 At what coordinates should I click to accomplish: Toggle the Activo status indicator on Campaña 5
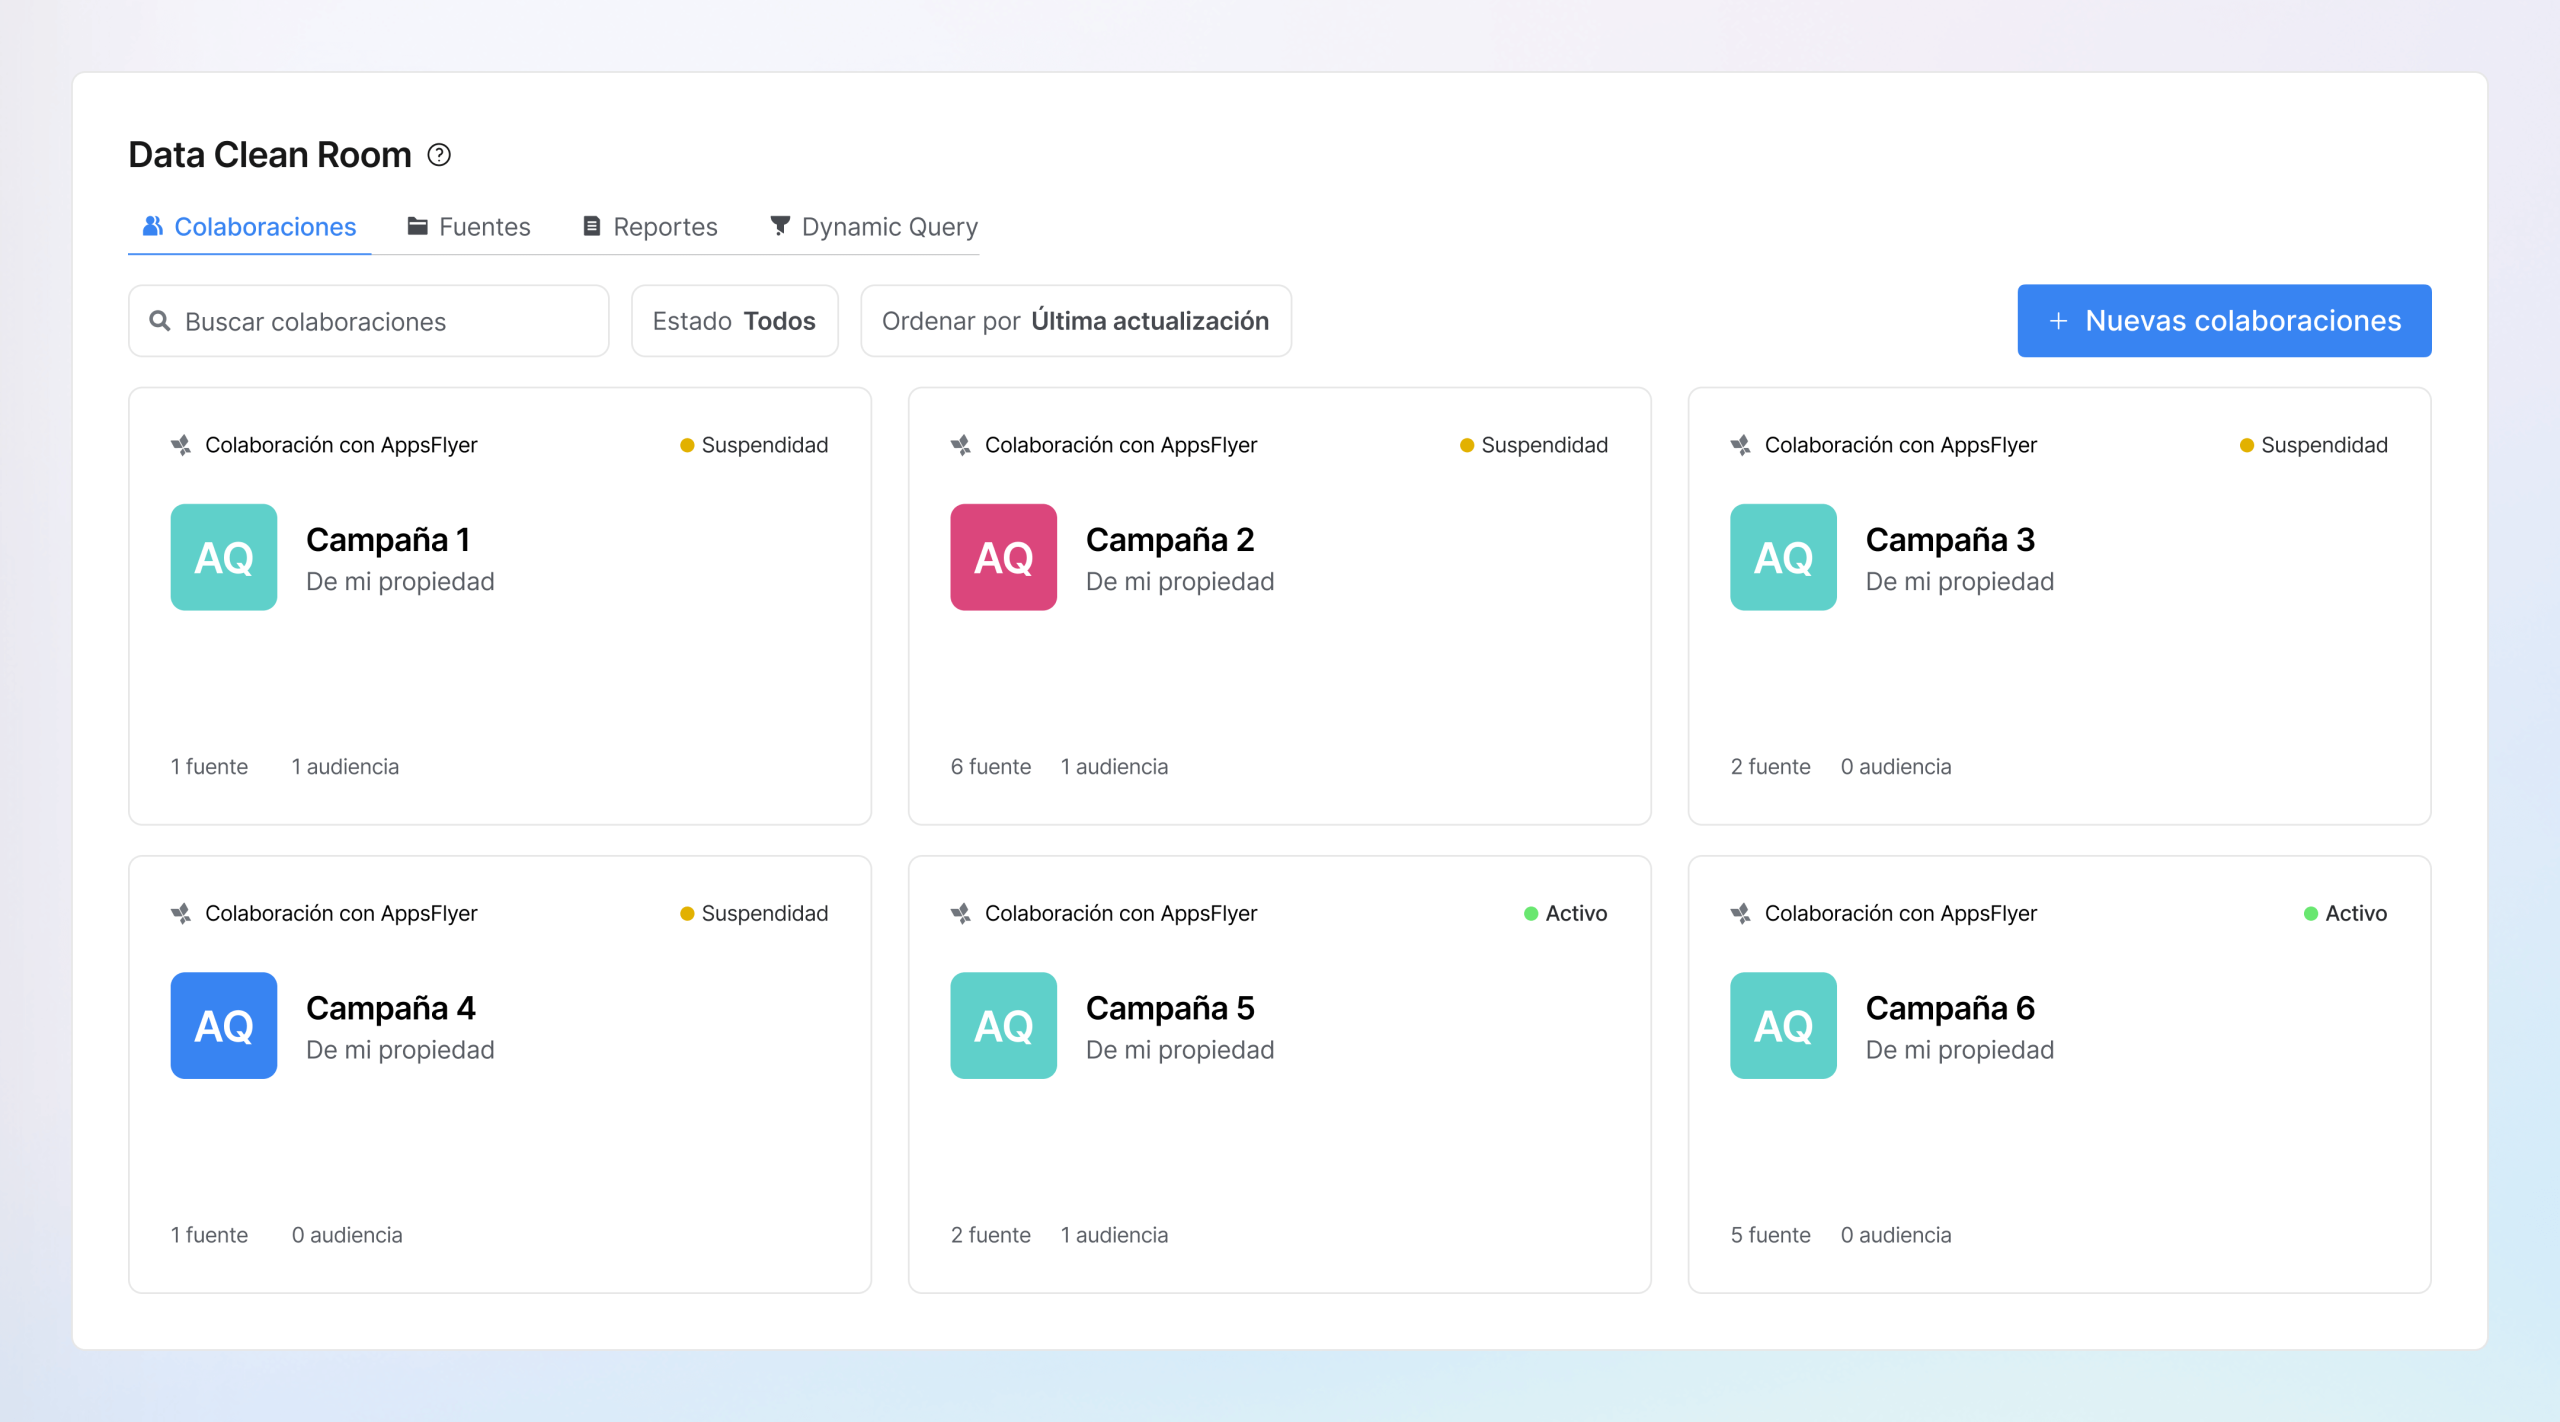point(1529,912)
